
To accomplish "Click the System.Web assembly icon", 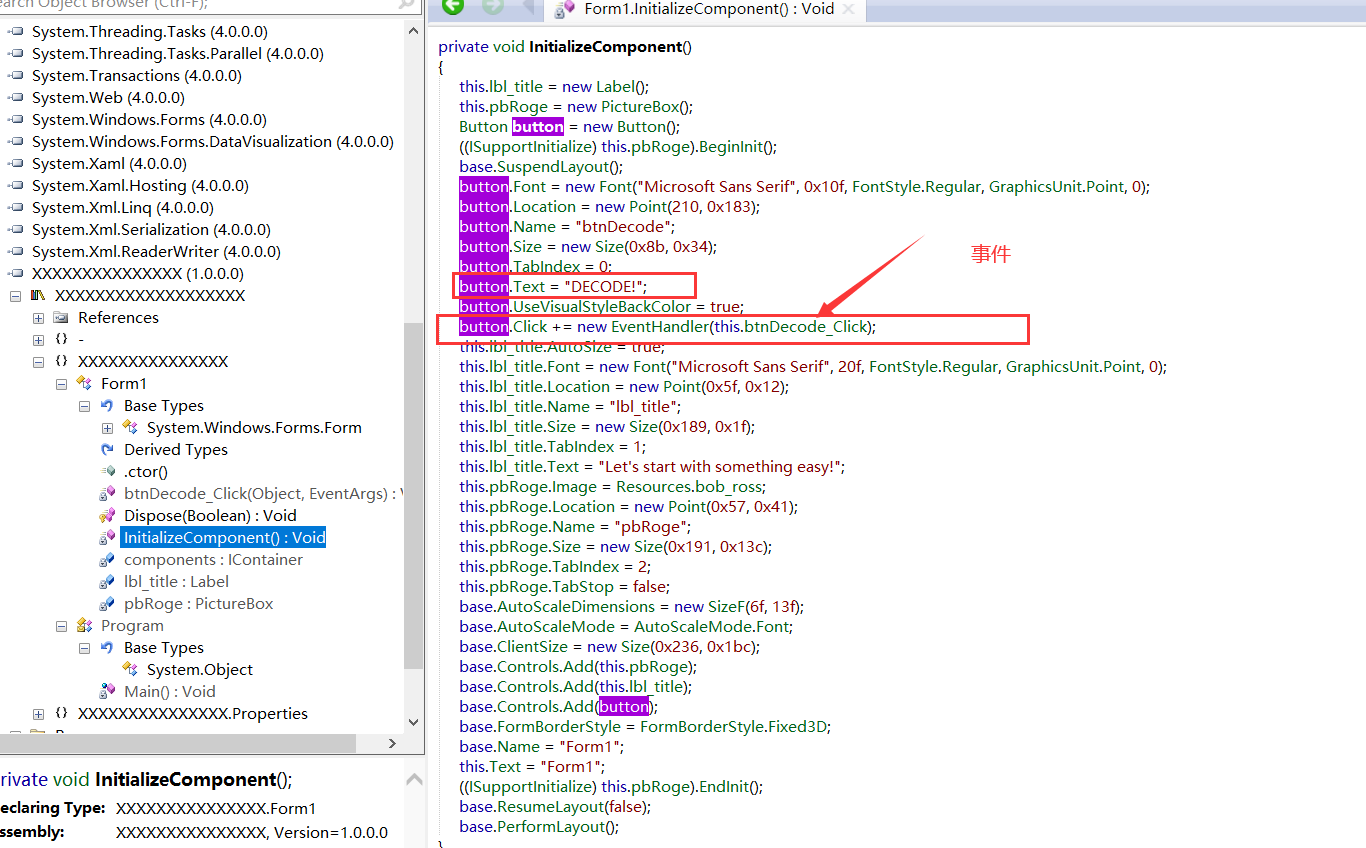I will (x=15, y=97).
